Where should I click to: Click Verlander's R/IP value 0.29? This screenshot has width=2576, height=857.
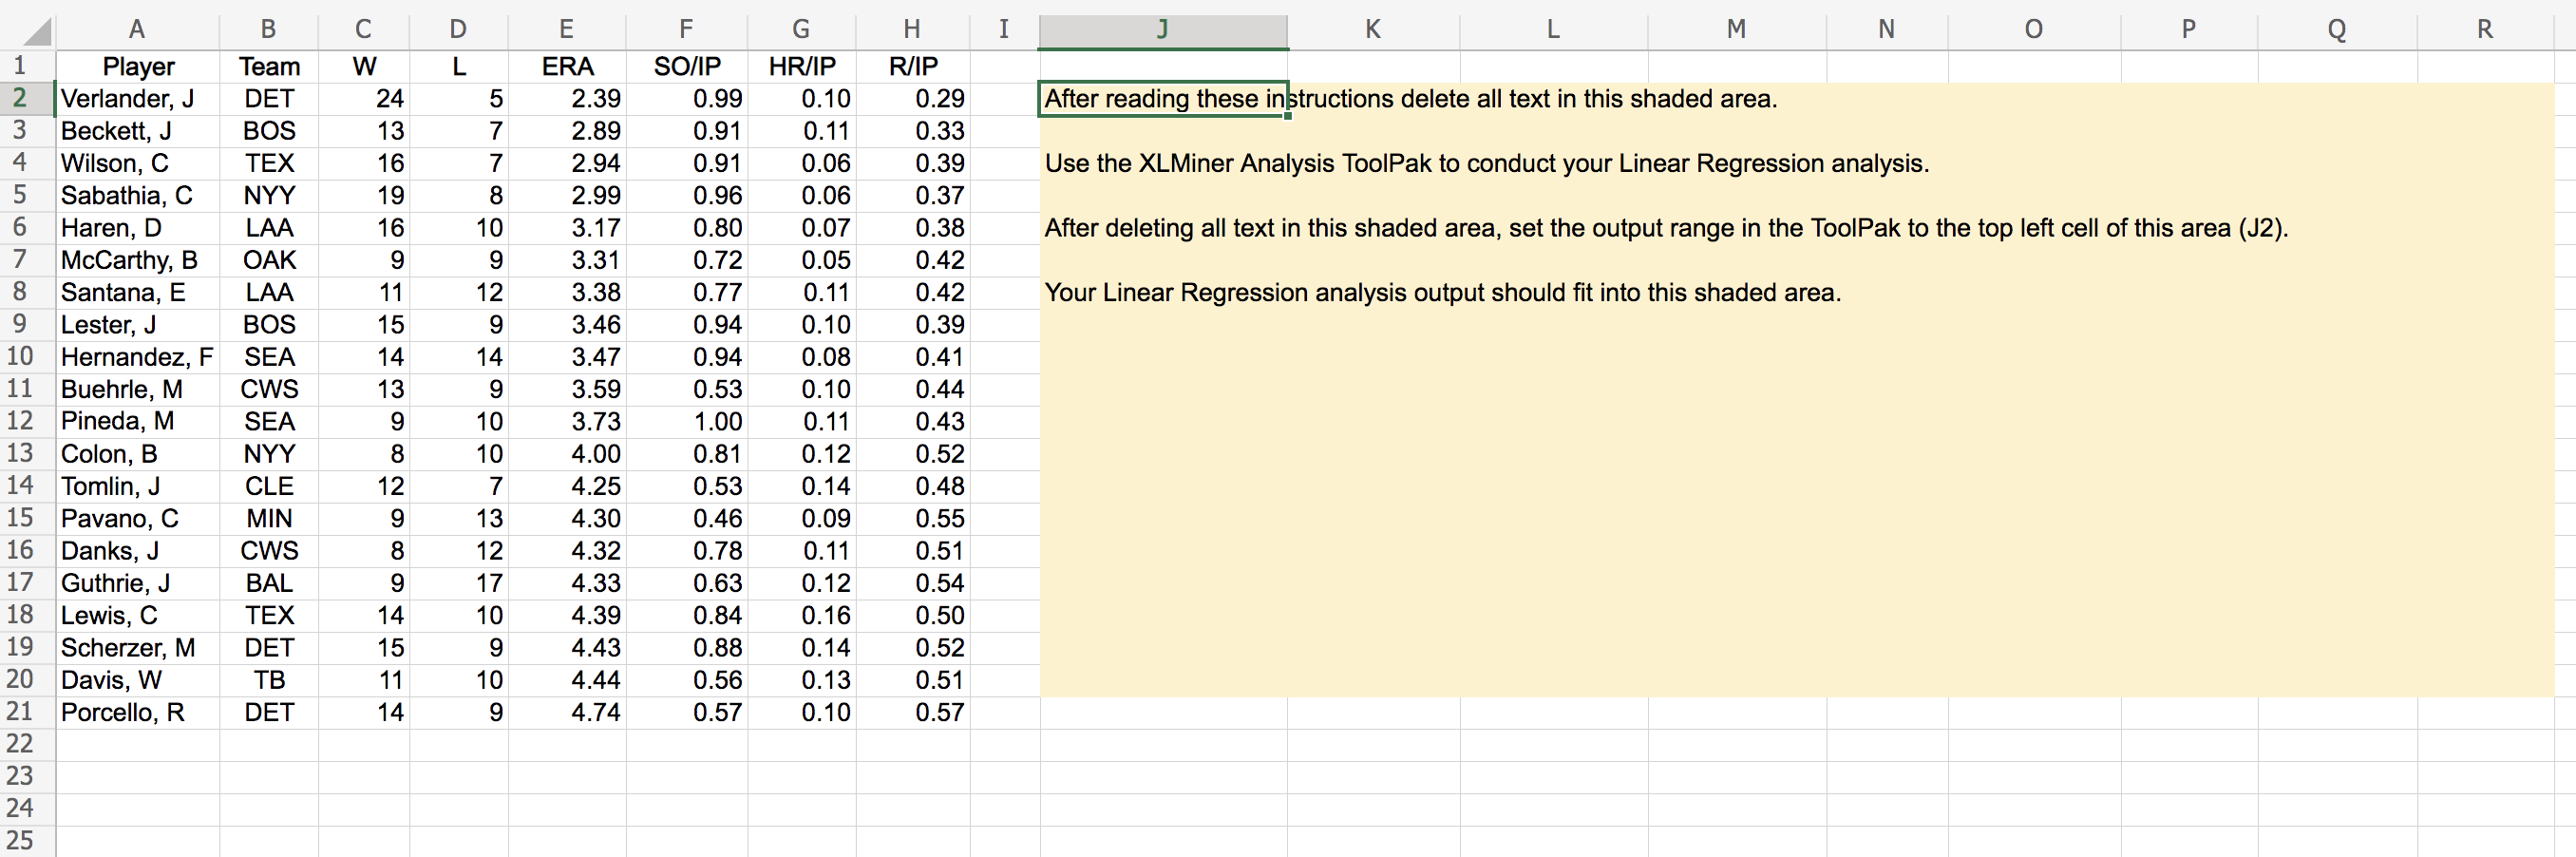point(913,99)
